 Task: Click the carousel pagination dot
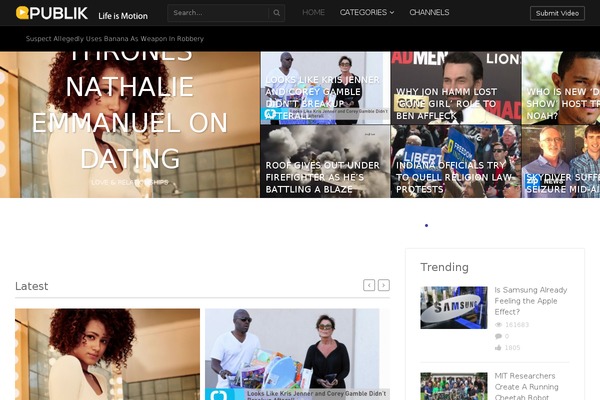(x=426, y=225)
